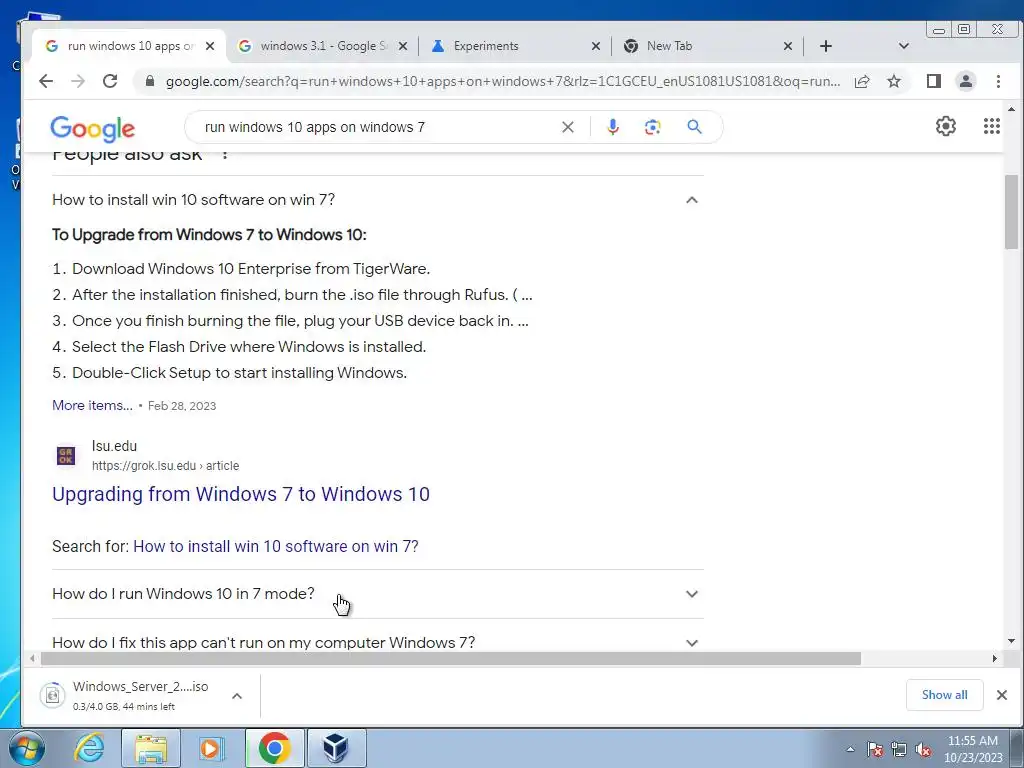This screenshot has height=768, width=1024.
Task: Open new tab with plus button
Action: (x=825, y=46)
